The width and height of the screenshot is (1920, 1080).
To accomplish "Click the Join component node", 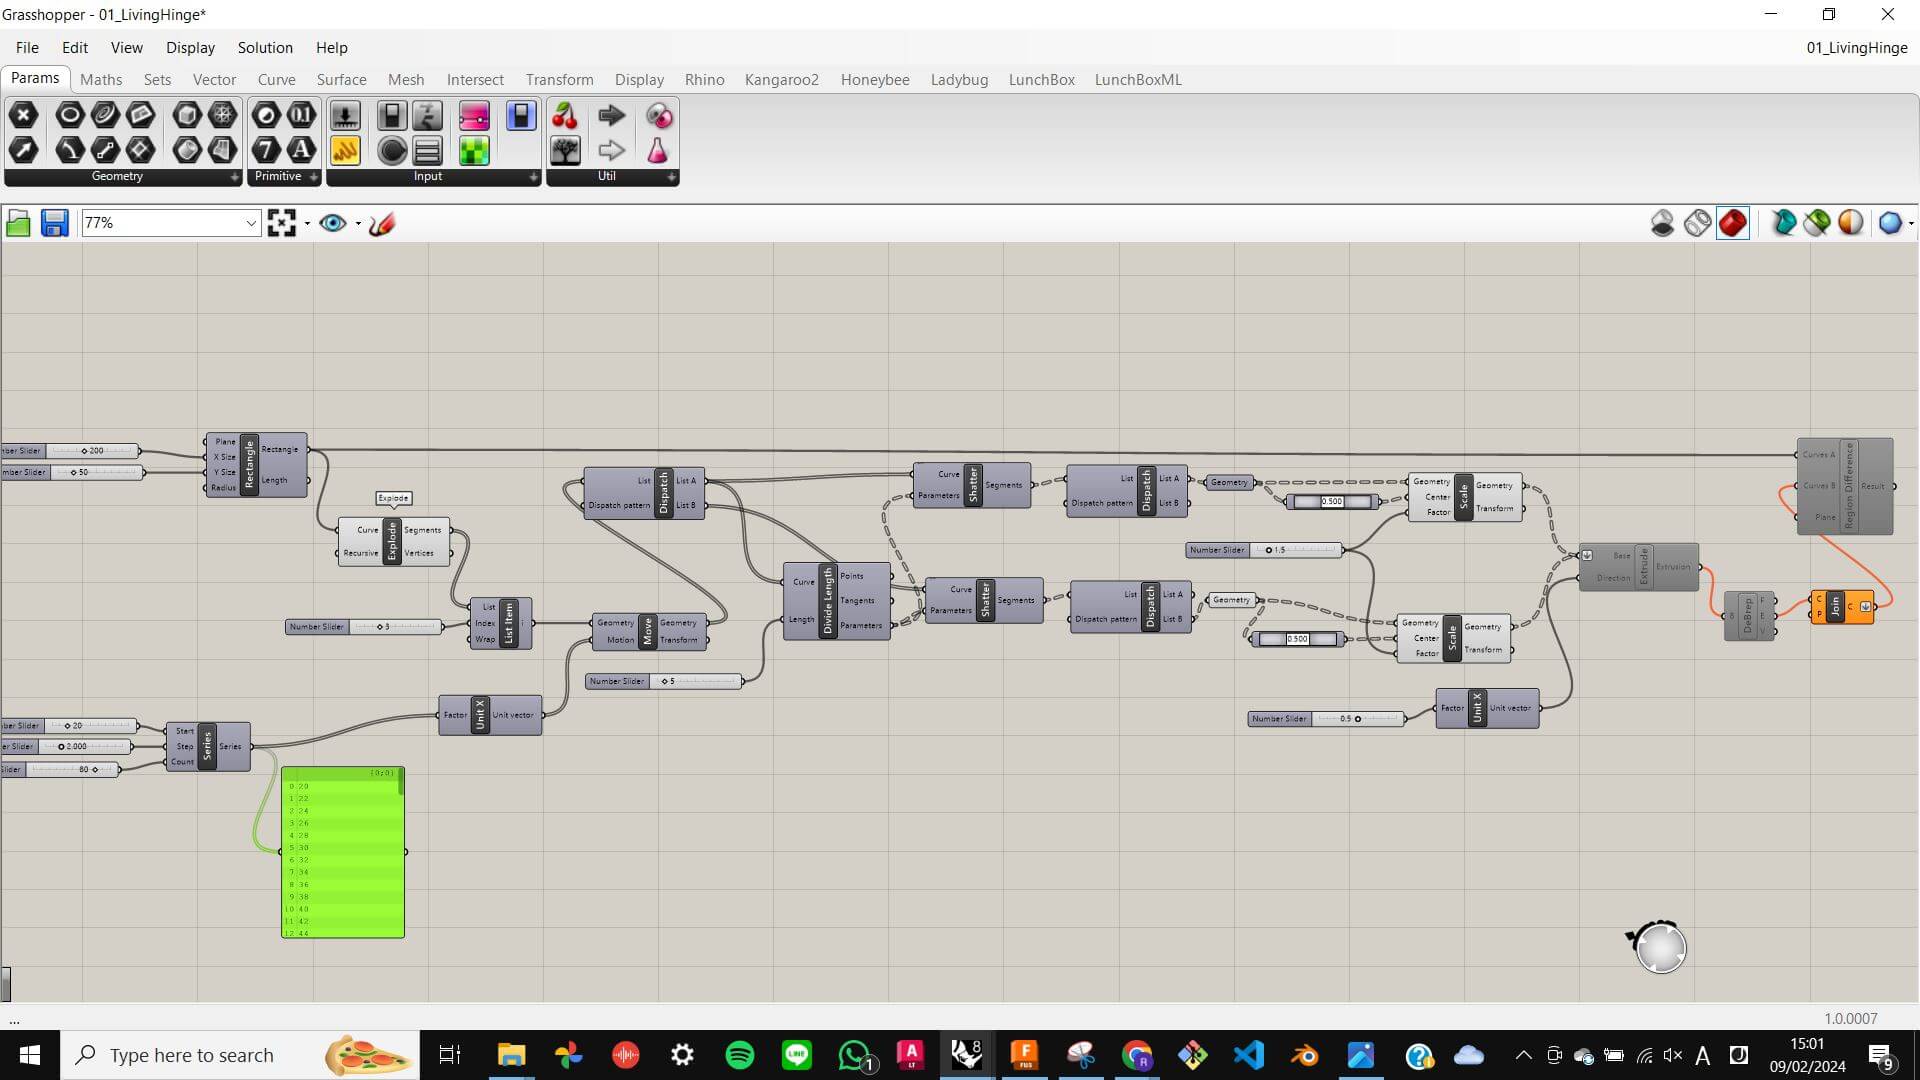I will coord(1842,606).
